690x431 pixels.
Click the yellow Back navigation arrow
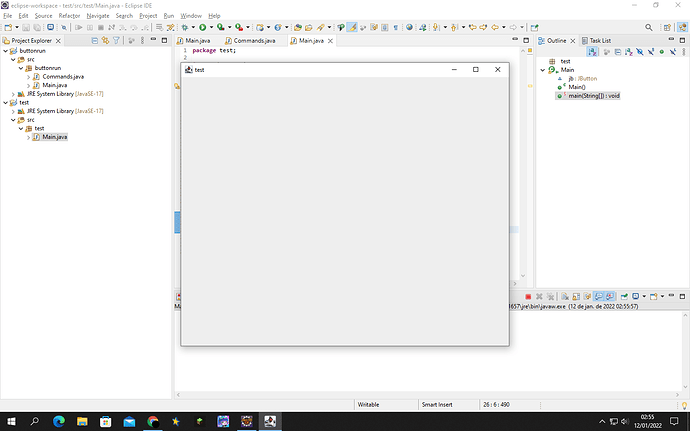coord(495,27)
